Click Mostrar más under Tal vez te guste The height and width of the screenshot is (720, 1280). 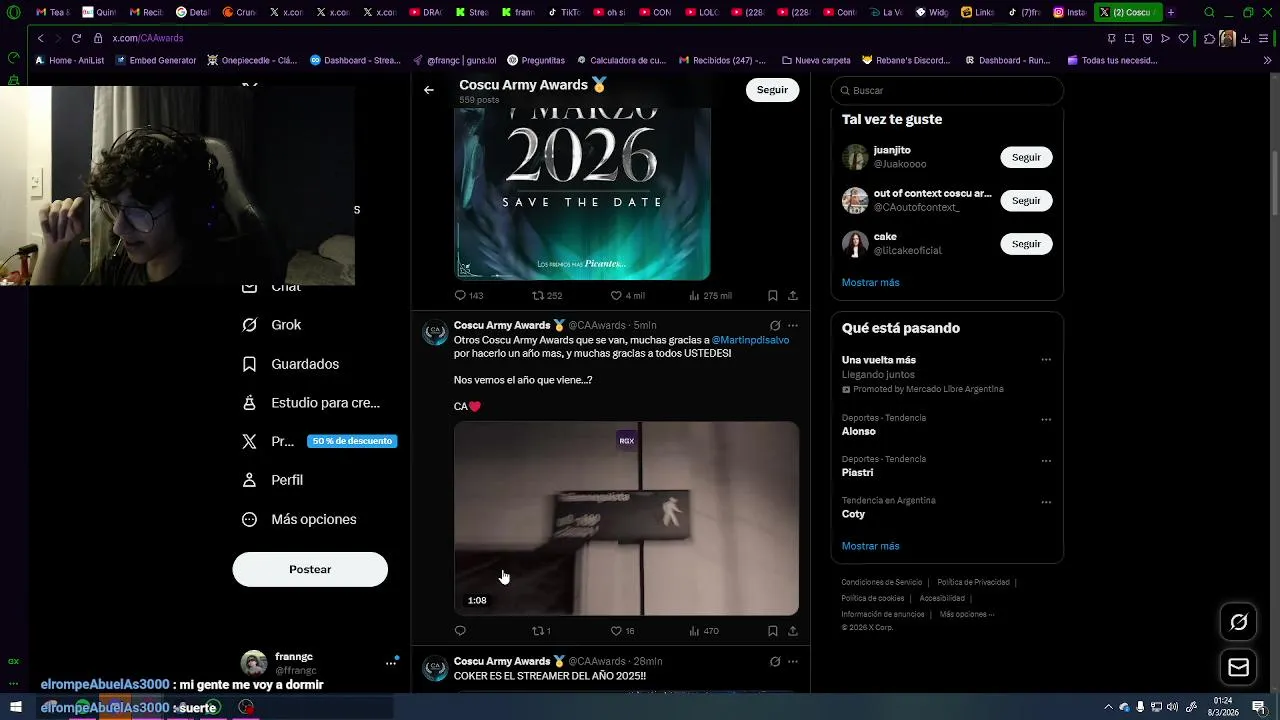(x=870, y=282)
